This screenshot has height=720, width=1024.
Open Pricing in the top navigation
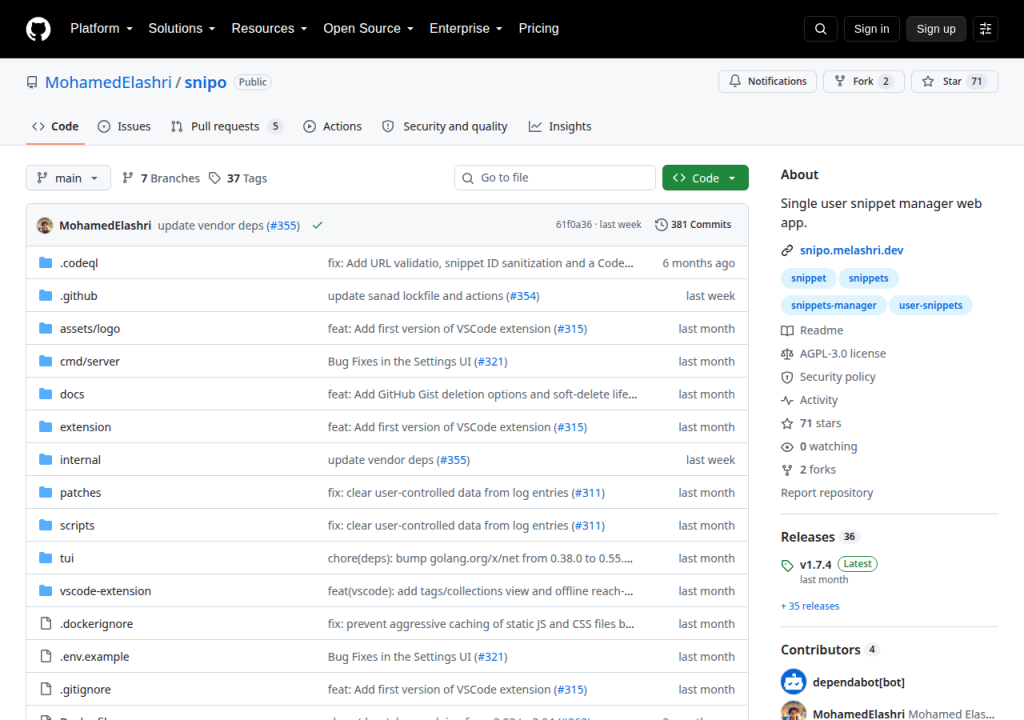[539, 29]
